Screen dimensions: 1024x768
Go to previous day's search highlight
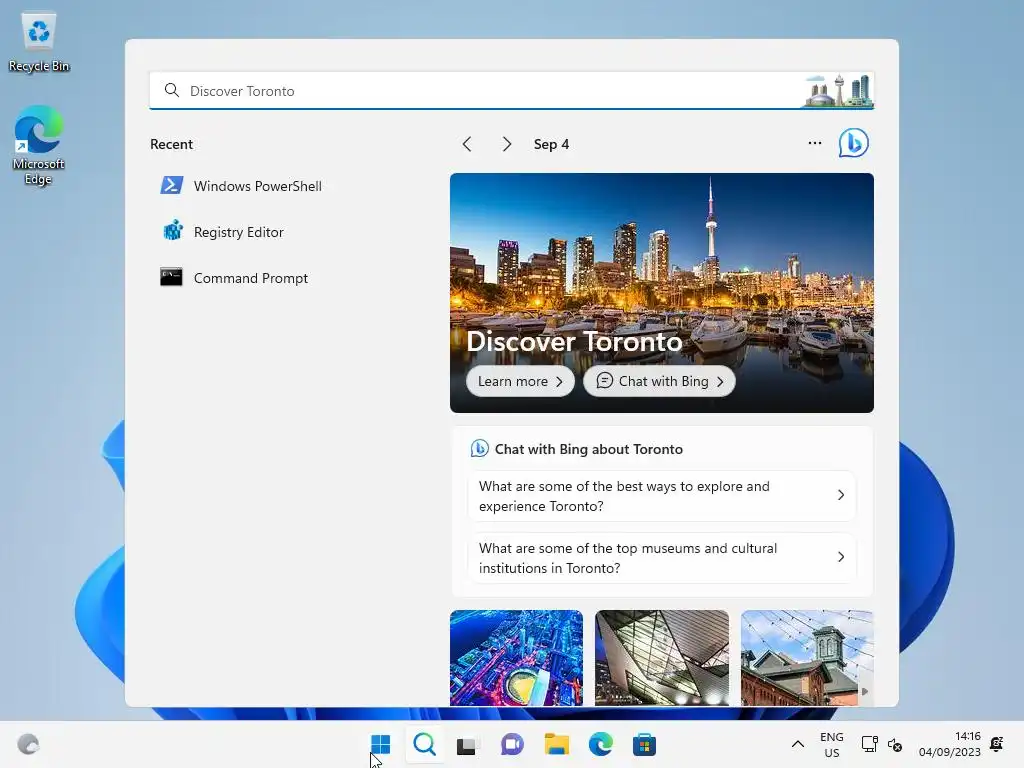pos(467,144)
